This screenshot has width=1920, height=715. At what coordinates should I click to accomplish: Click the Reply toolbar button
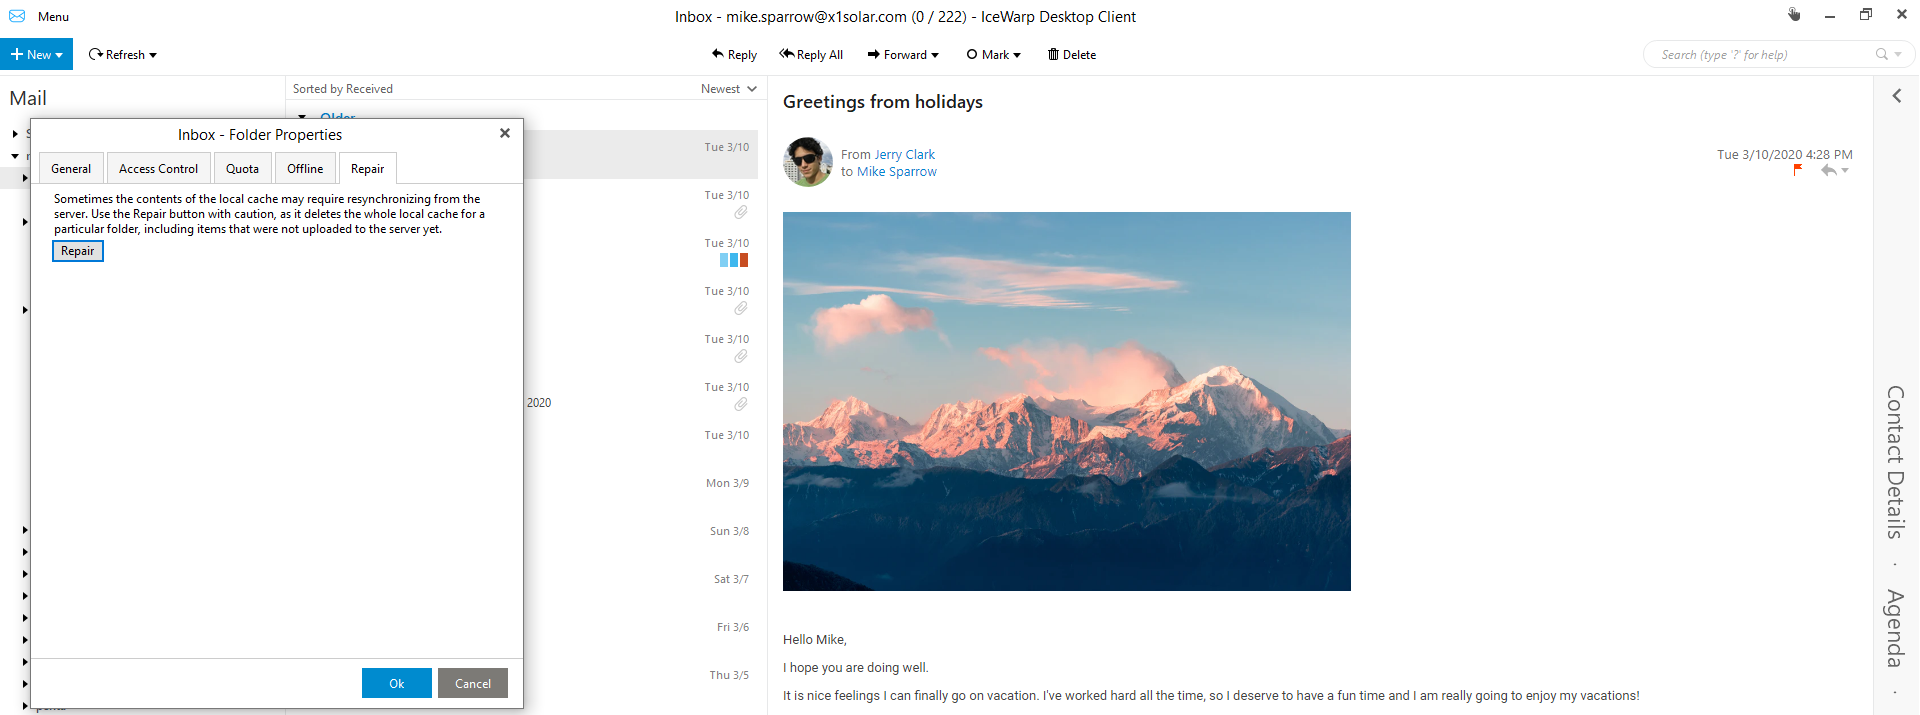click(x=734, y=55)
